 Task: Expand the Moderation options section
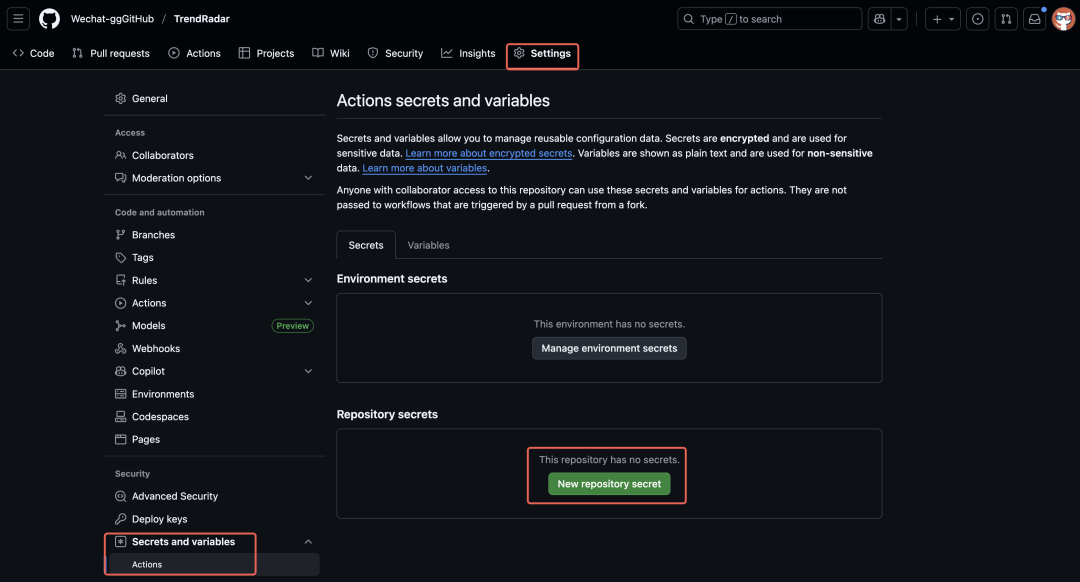coord(308,177)
